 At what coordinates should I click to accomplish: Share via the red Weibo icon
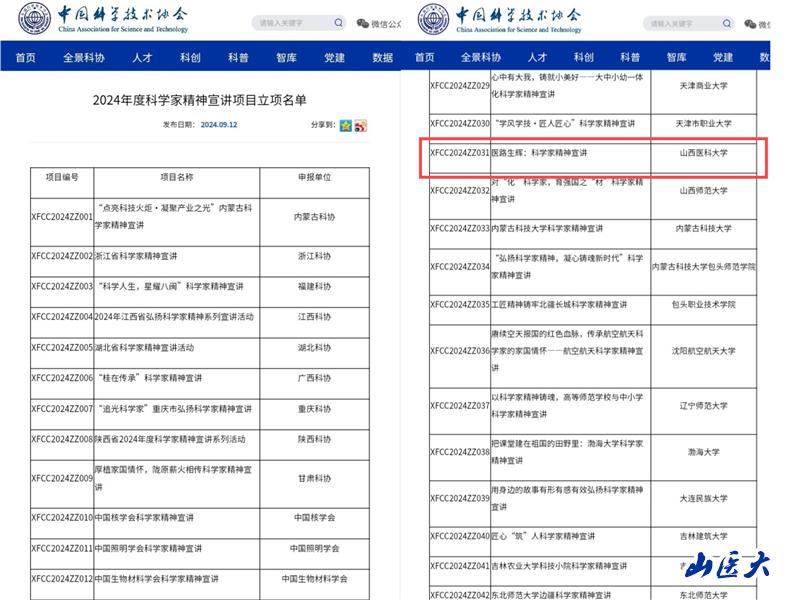click(x=360, y=126)
